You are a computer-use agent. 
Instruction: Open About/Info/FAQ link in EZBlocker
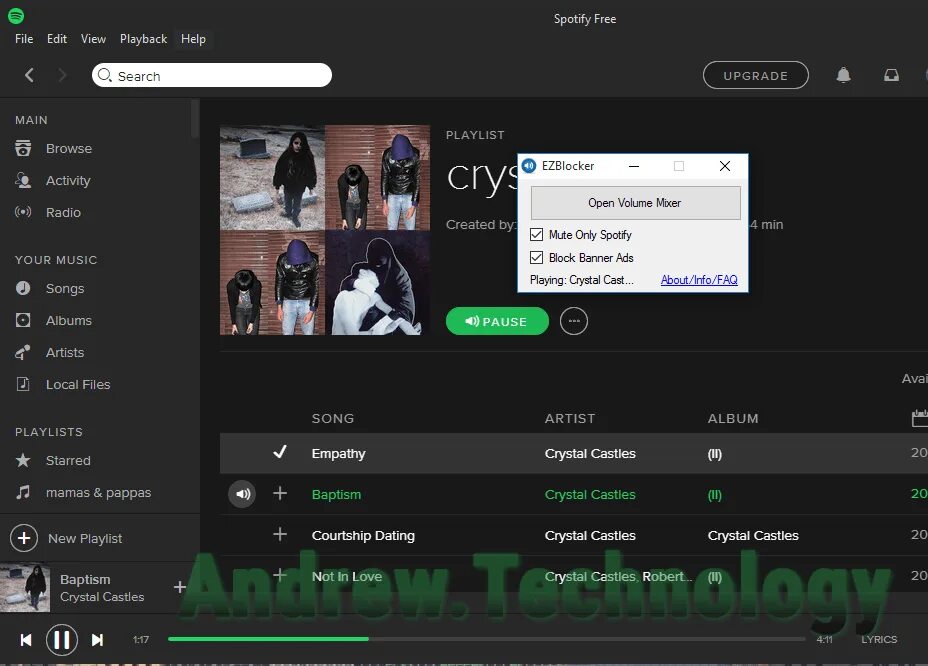tap(699, 280)
